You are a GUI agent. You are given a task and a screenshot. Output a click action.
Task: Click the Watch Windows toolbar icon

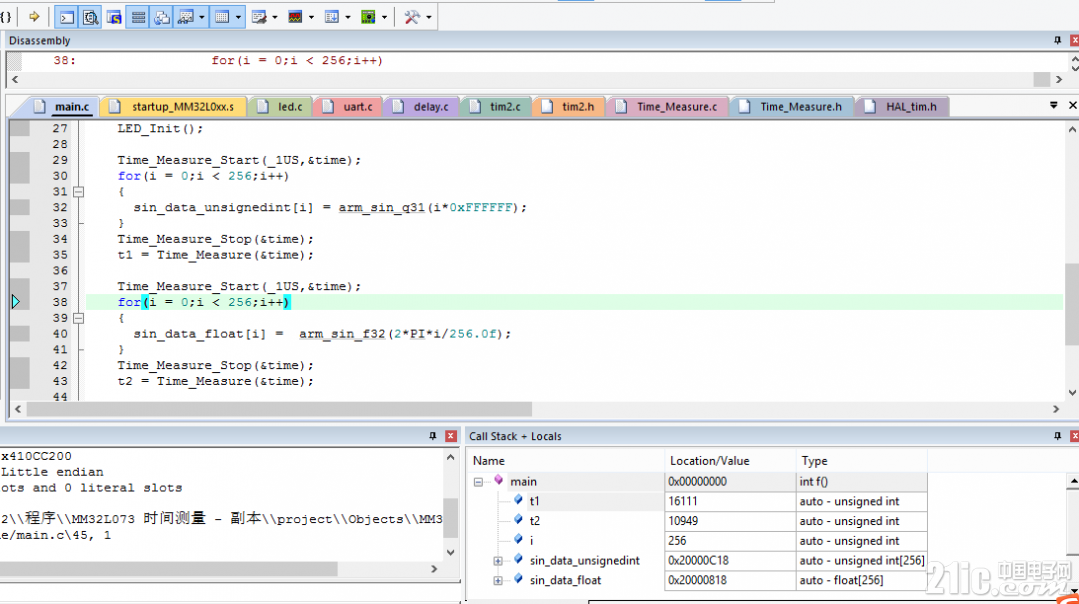pos(186,17)
